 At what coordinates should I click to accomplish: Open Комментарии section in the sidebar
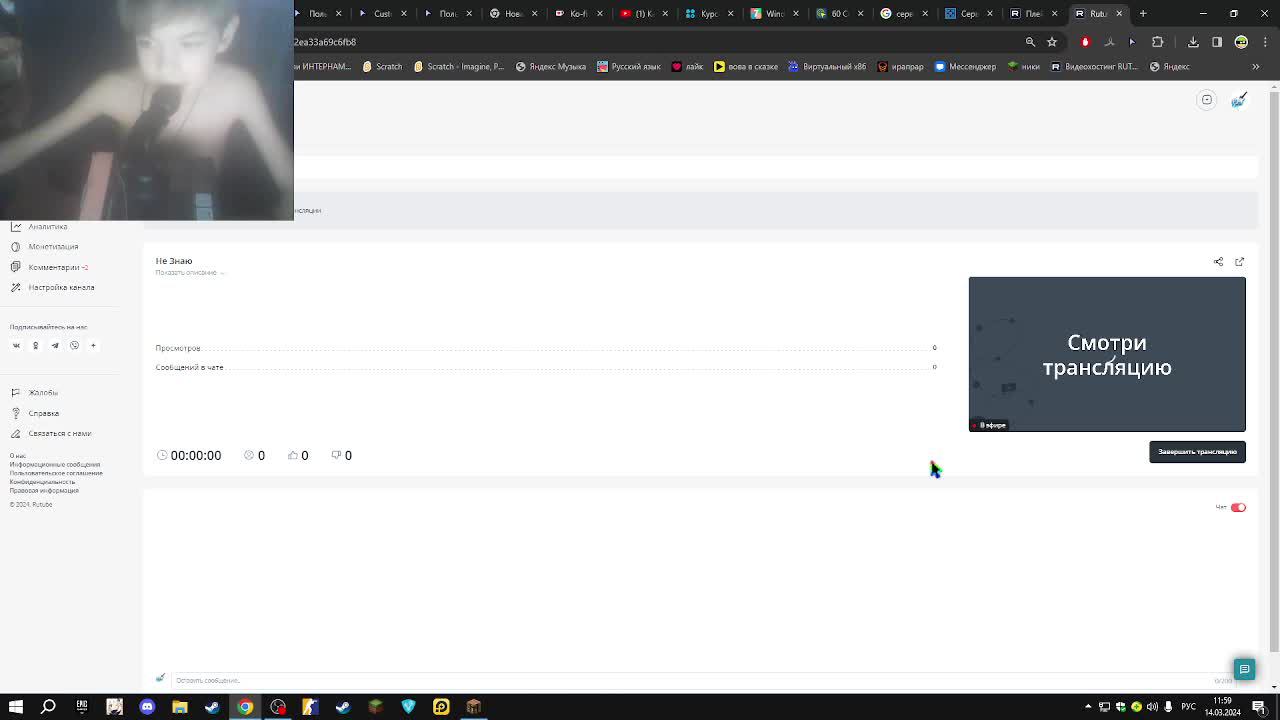pyautogui.click(x=48, y=267)
